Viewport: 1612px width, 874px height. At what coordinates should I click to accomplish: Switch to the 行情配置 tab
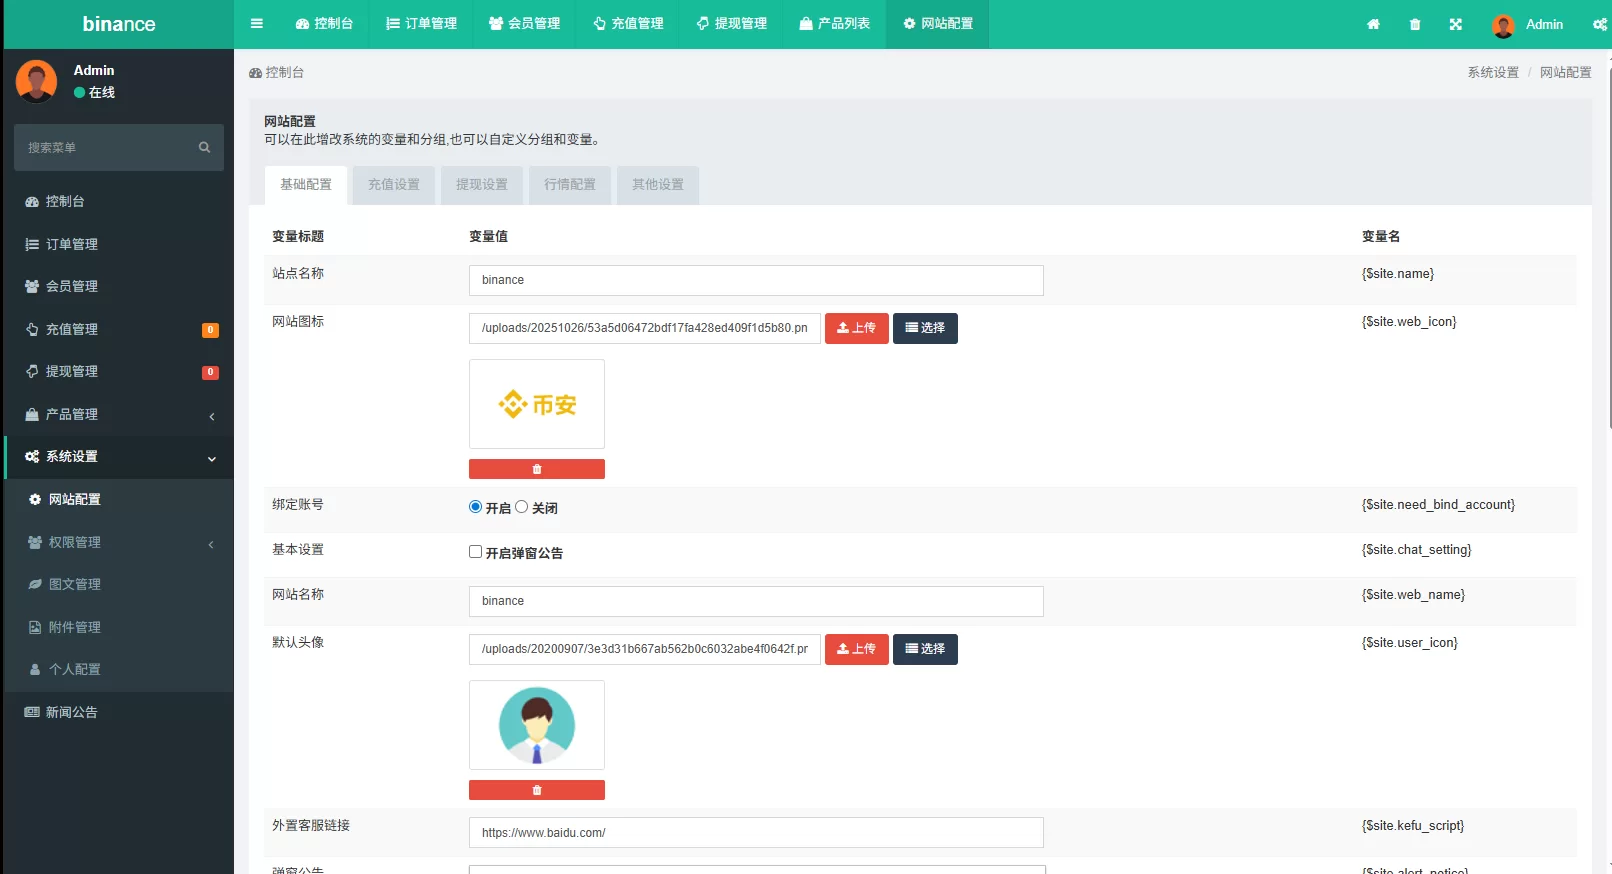pos(570,185)
